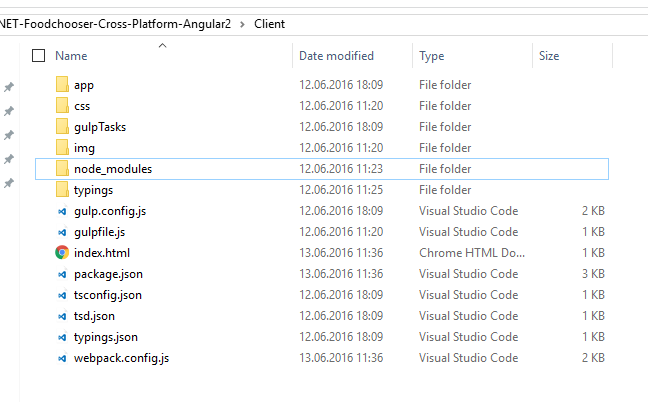
Task: Open the breadcrumb chevron before Client
Action: [243, 24]
